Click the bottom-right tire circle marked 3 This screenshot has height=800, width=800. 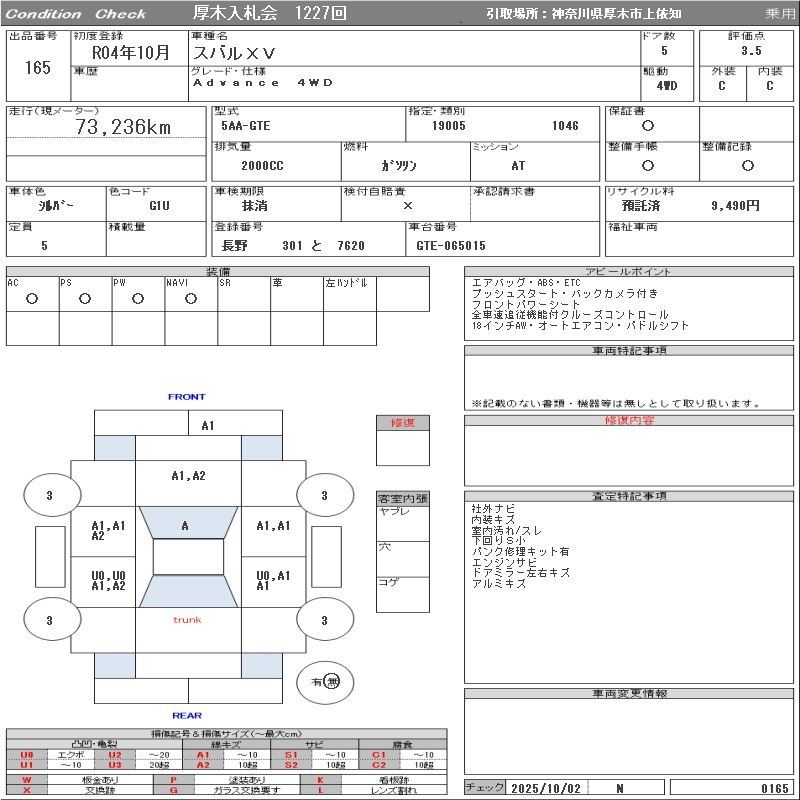323,621
